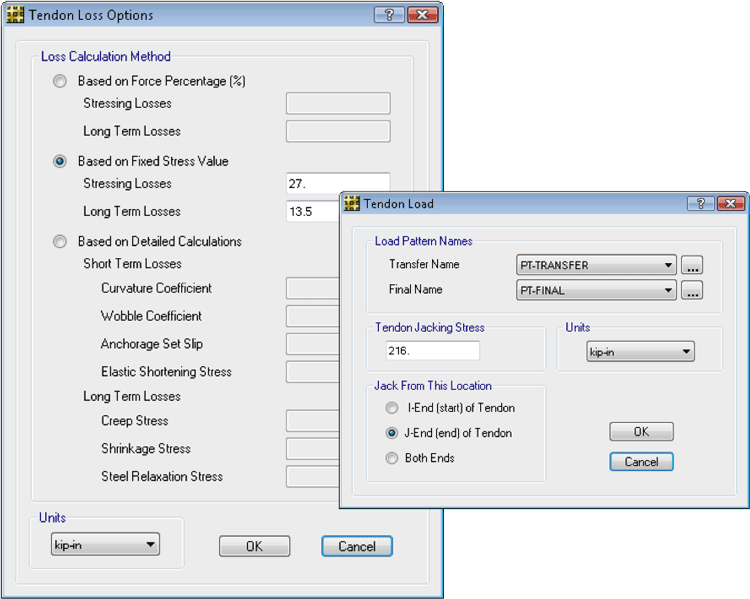750x599 pixels.
Task: Click the Tendon Loss Options title bar app icon
Action: click(x=15, y=15)
